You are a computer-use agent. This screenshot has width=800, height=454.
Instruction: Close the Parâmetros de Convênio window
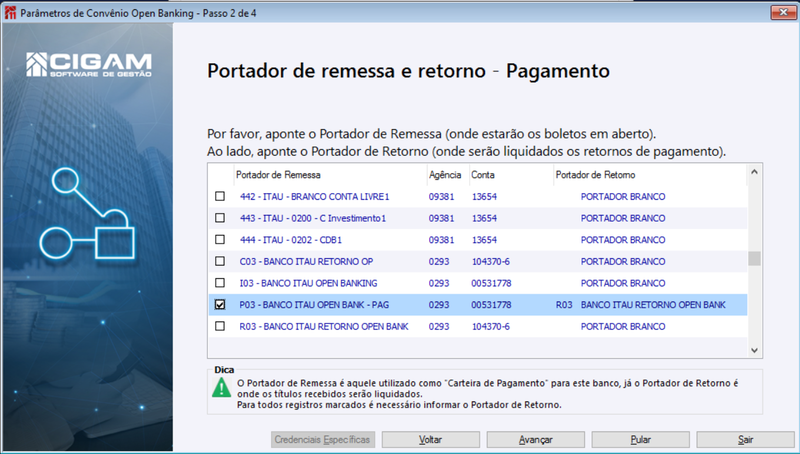click(783, 12)
